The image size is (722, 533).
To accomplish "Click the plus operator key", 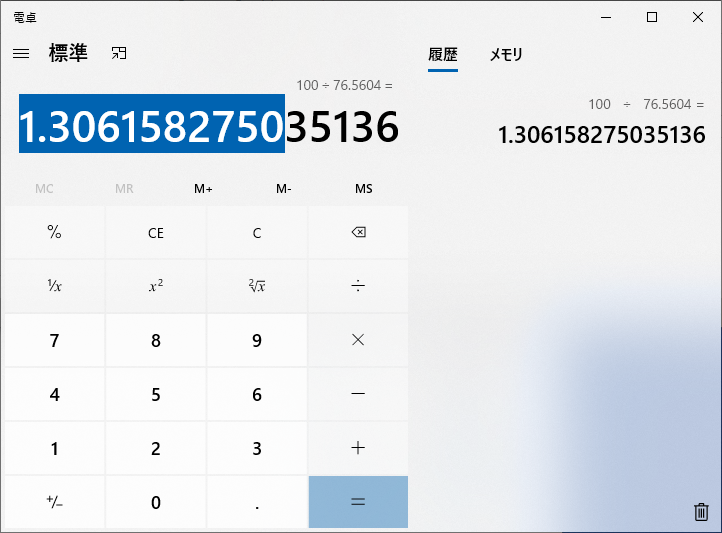I will coord(358,448).
